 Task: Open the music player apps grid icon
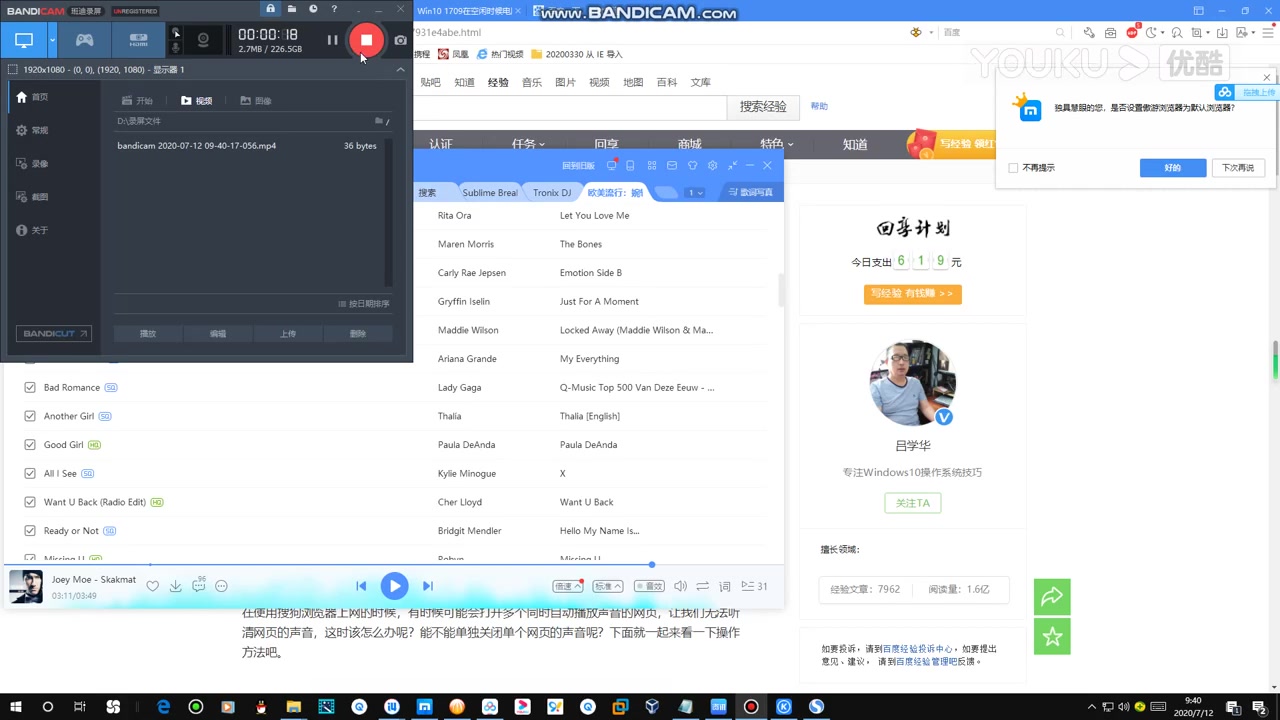(x=651, y=165)
